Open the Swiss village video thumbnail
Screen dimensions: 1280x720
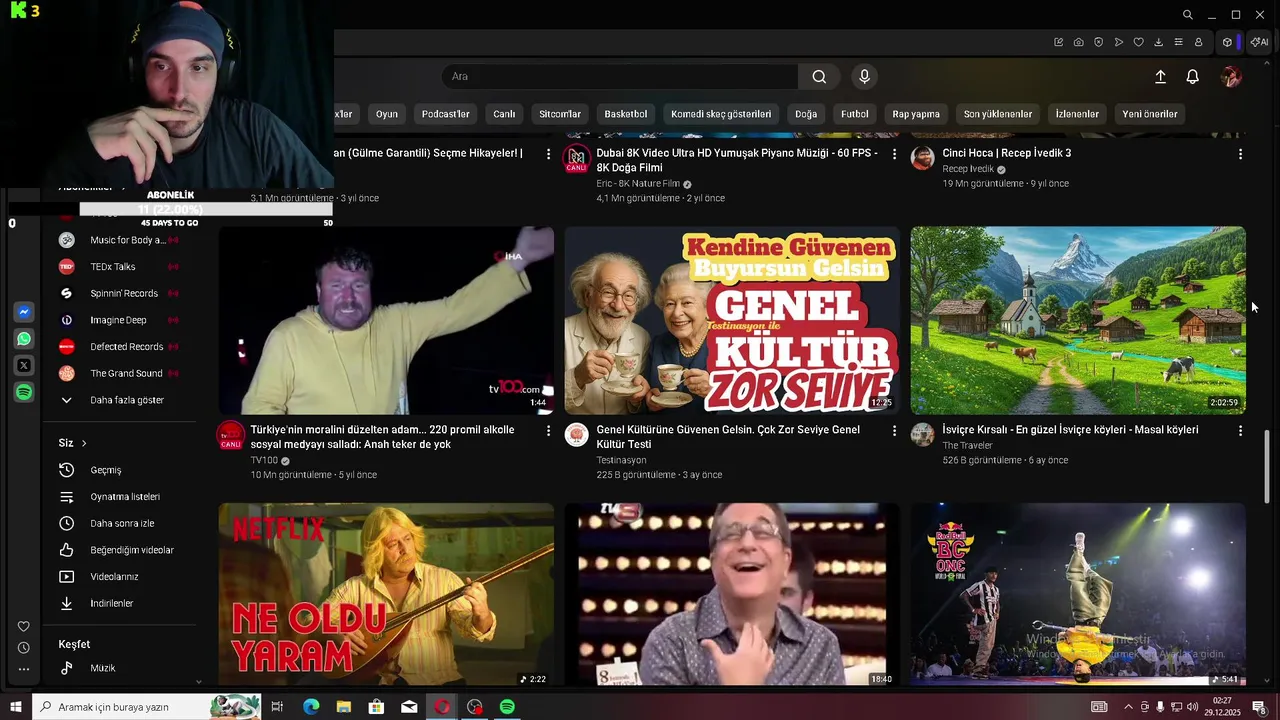click(x=1078, y=320)
